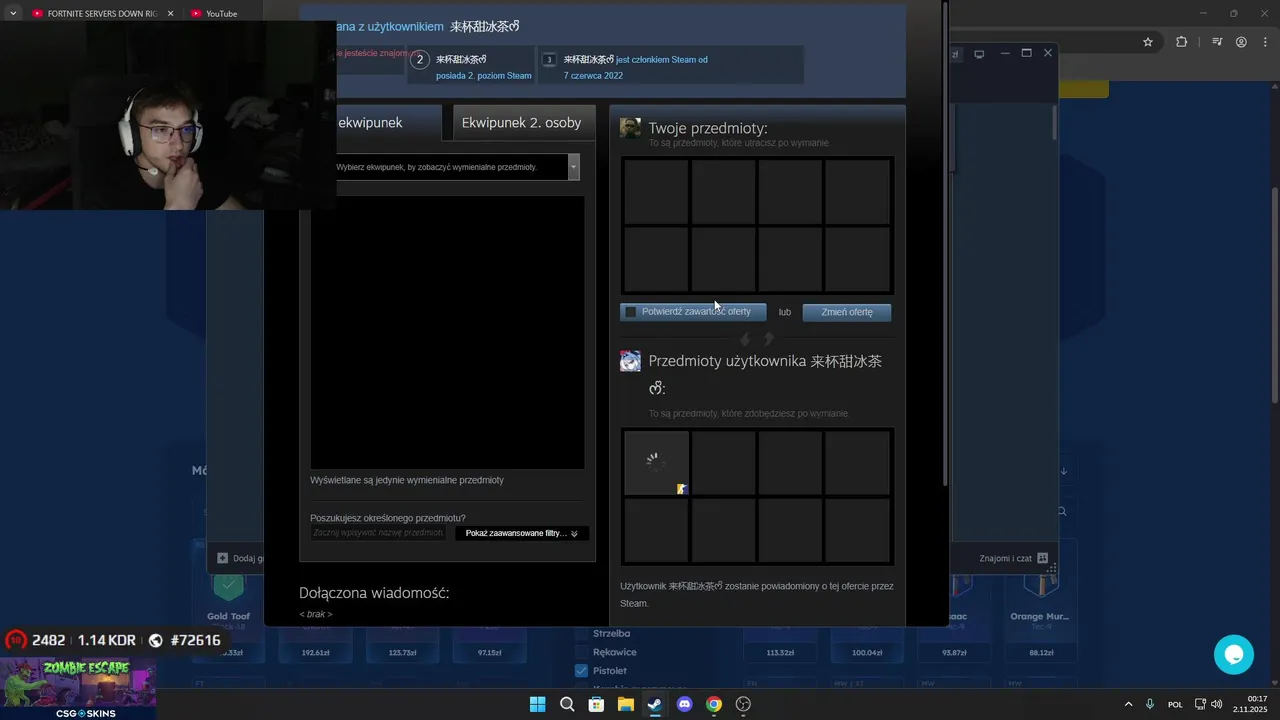Close the Fortnite Servers Down tab
Screen dimensions: 1280x720
170,14
